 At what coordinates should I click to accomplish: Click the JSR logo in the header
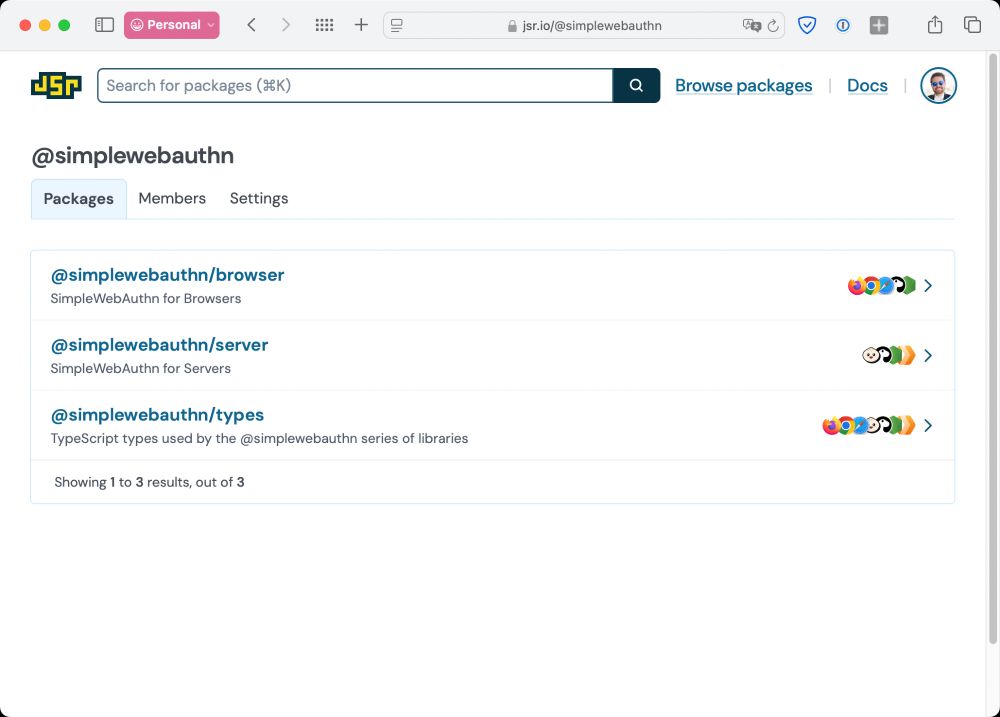pyautogui.click(x=56, y=85)
